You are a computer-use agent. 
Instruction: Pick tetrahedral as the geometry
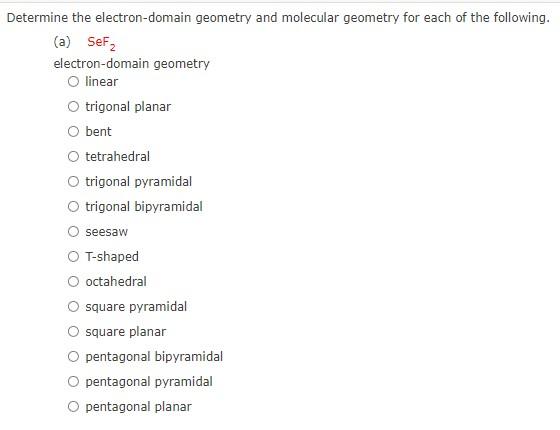73,156
